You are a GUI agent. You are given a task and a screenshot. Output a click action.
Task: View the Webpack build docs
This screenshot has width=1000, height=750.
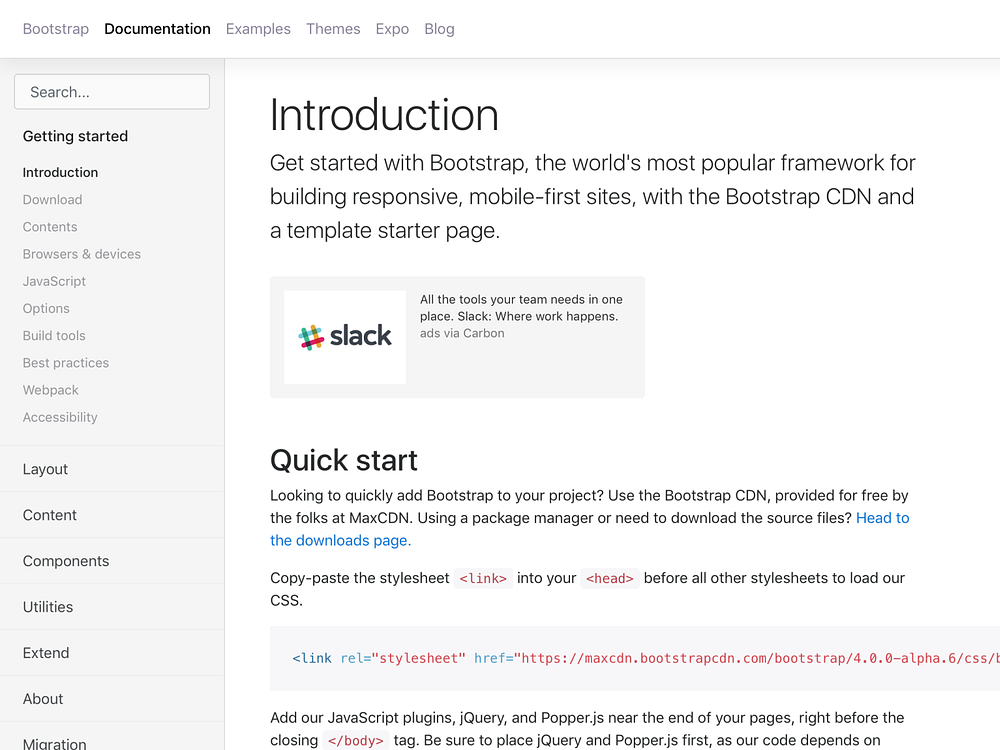point(50,390)
